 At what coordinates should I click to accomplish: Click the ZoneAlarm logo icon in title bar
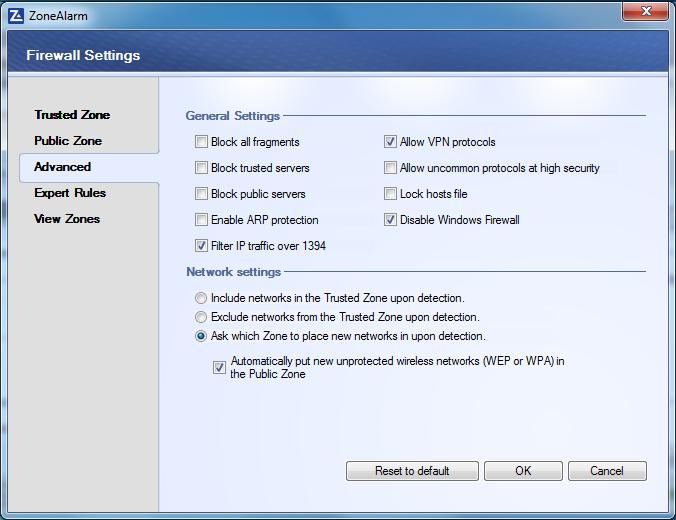point(16,16)
